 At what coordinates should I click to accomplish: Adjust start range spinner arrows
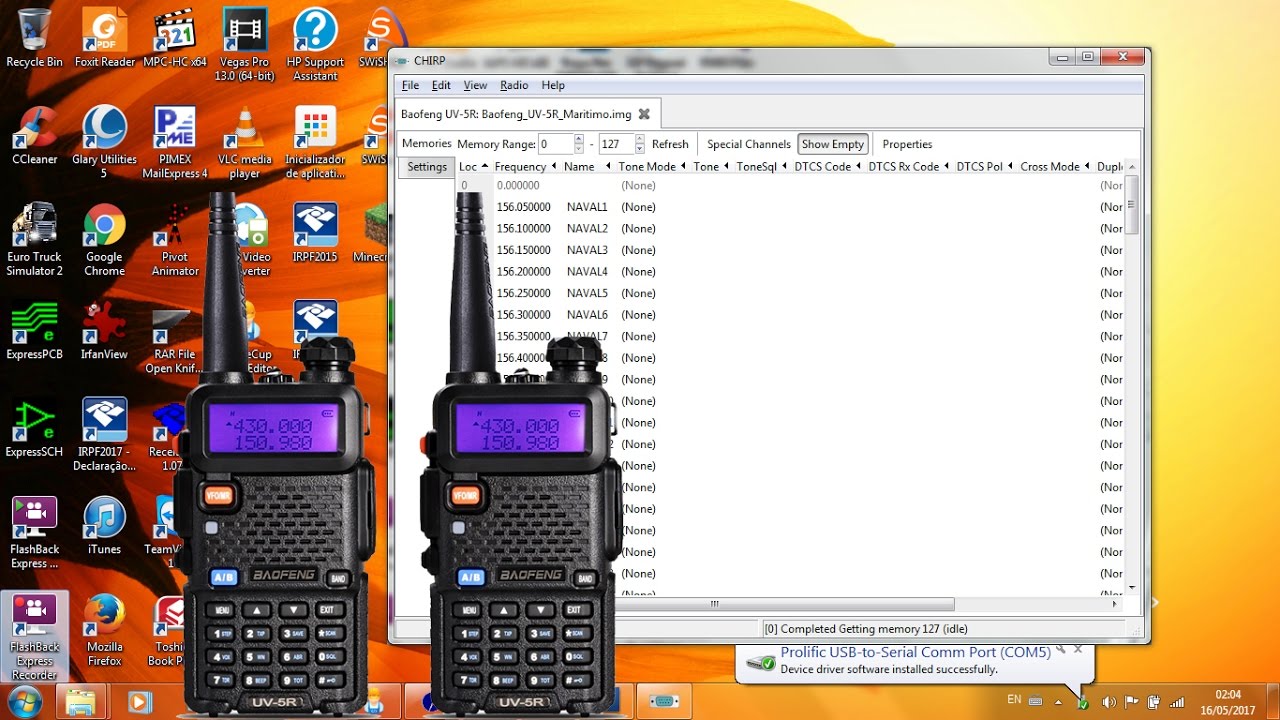click(579, 144)
